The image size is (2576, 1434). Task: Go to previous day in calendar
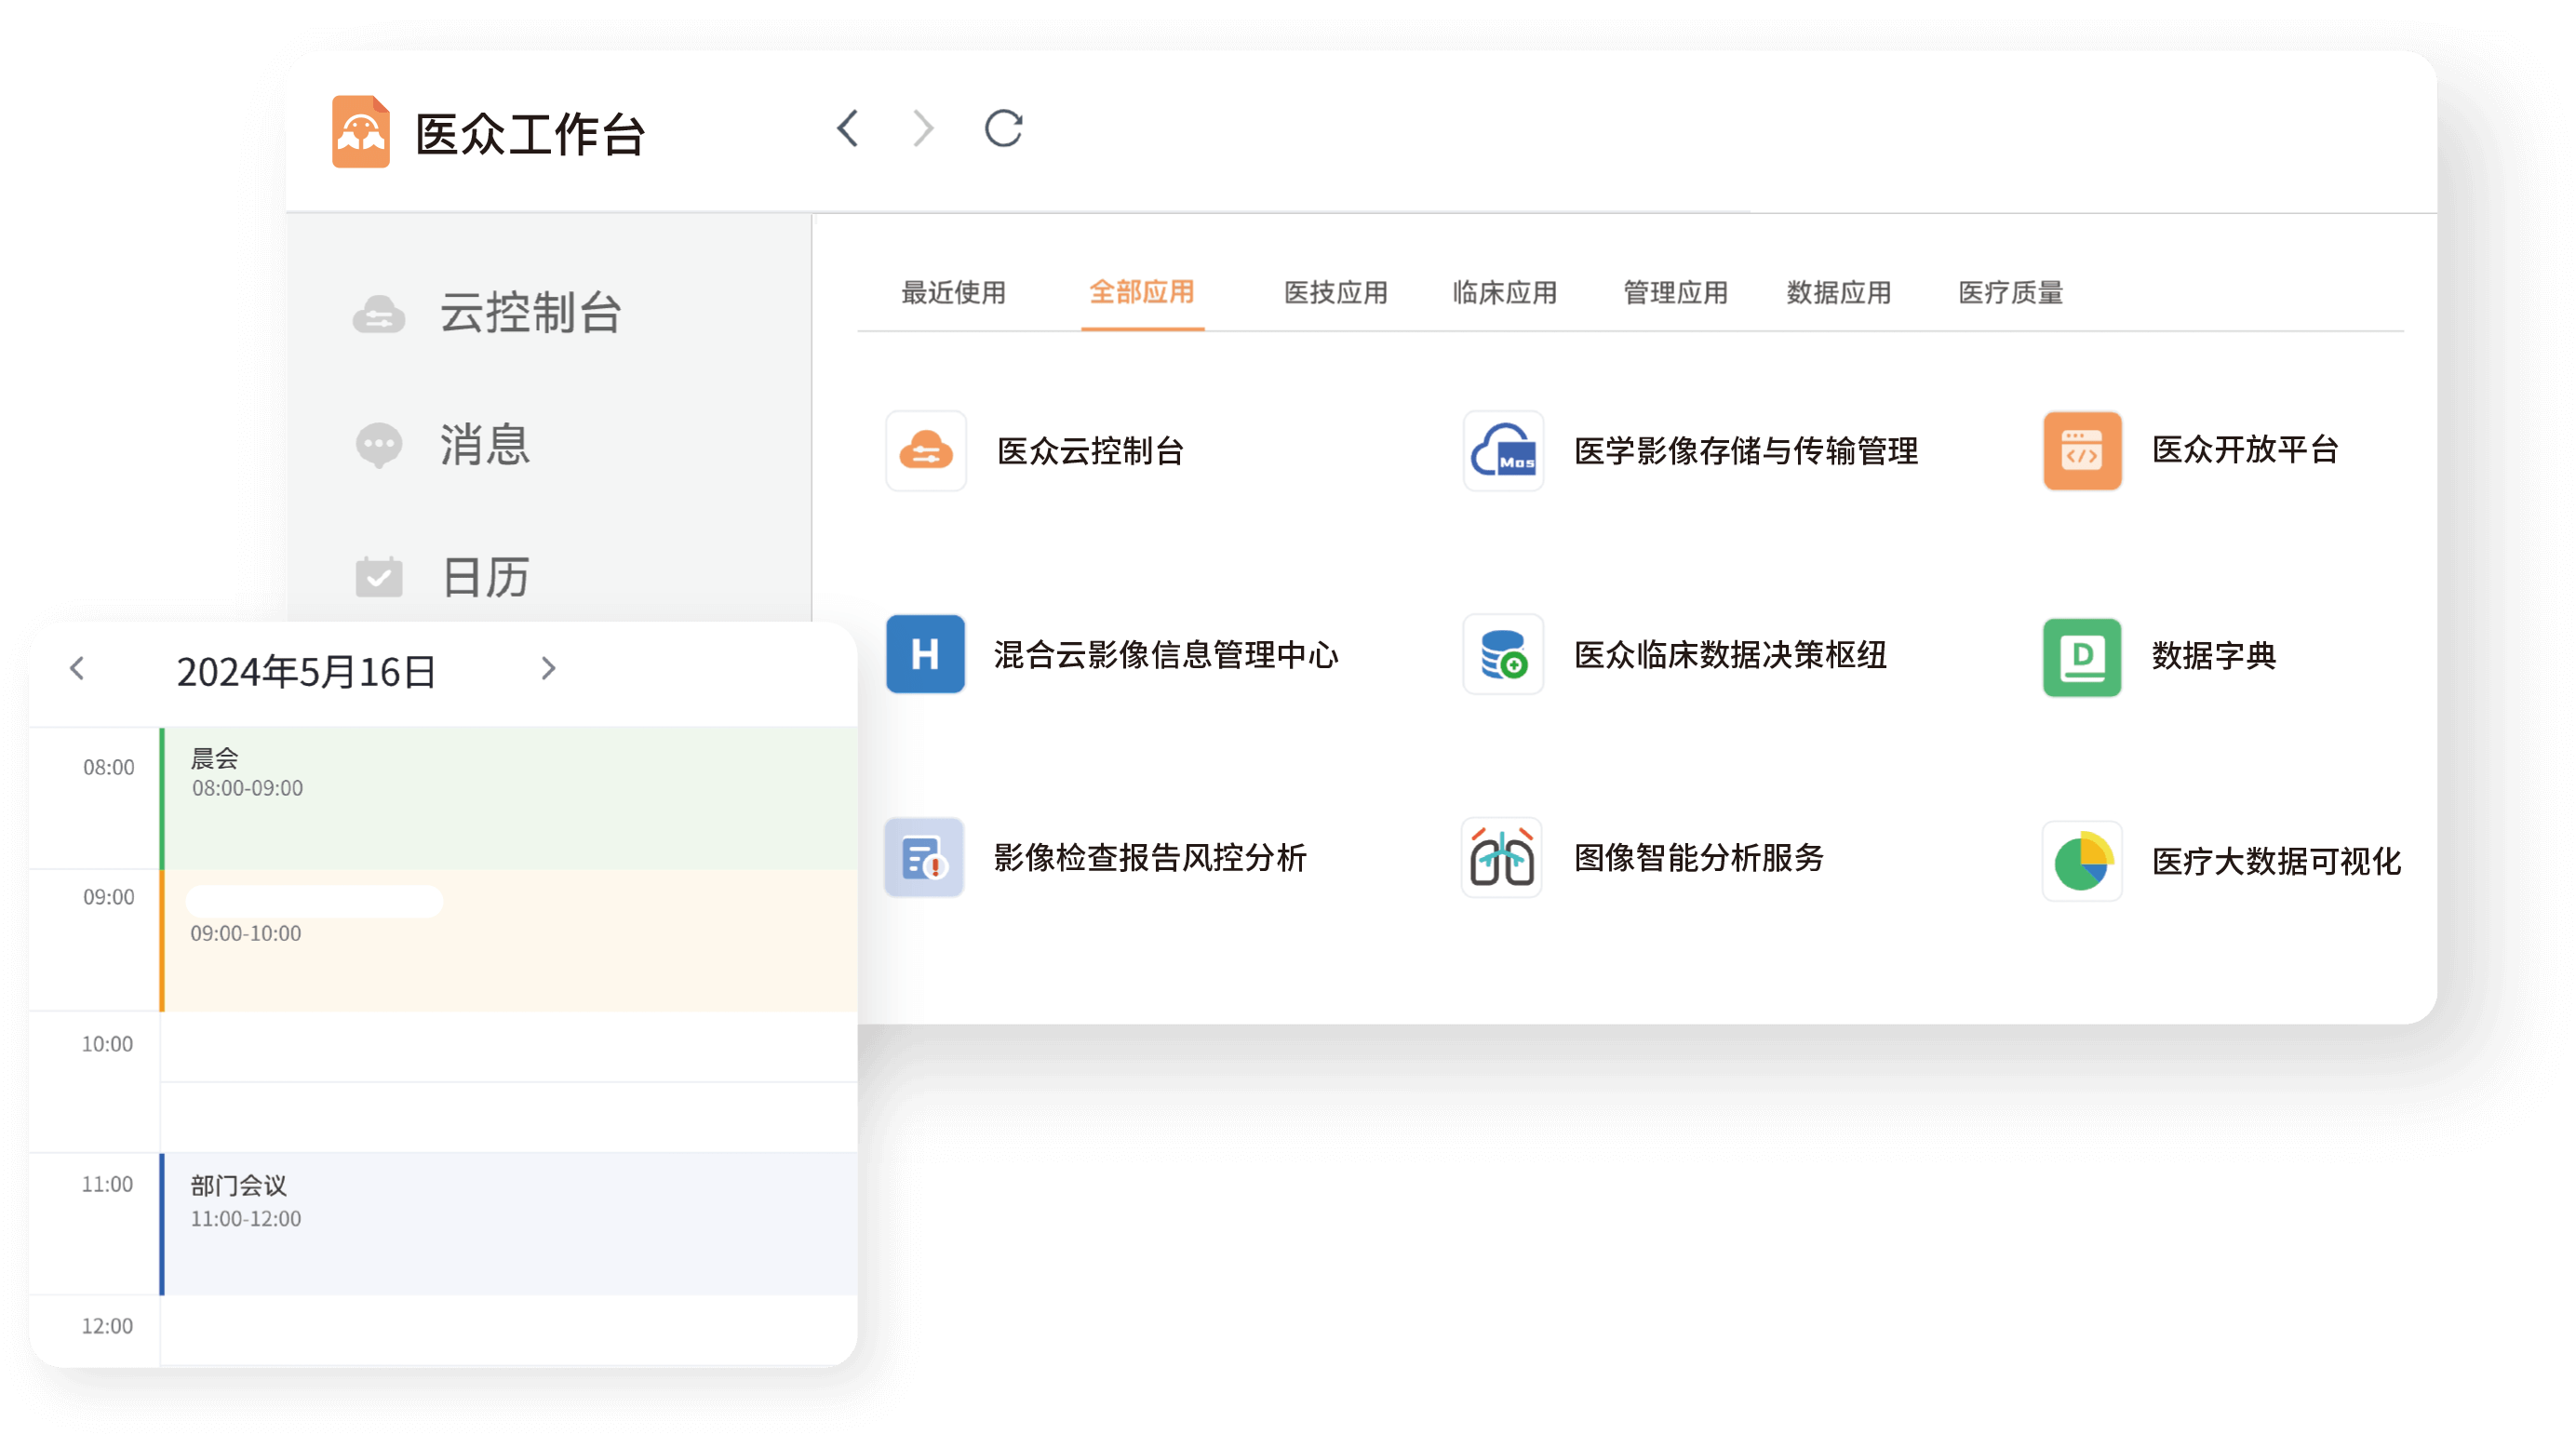77,669
